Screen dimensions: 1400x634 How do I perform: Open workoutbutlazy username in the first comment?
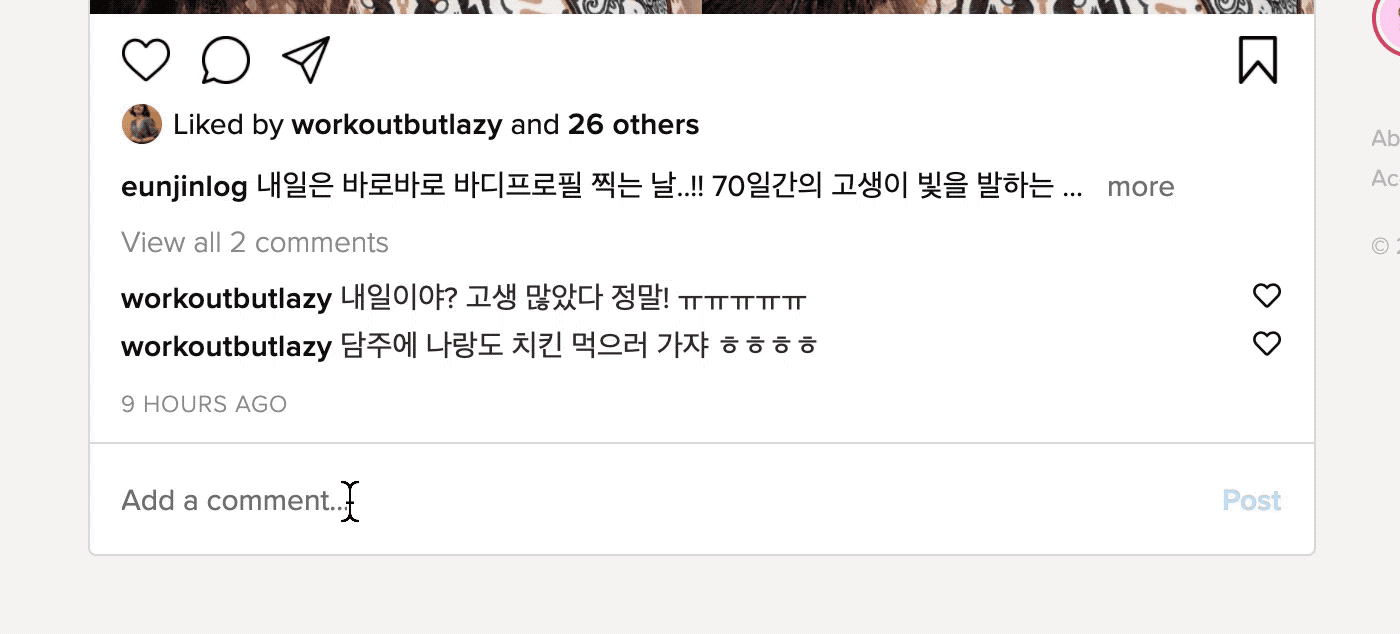[226, 298]
